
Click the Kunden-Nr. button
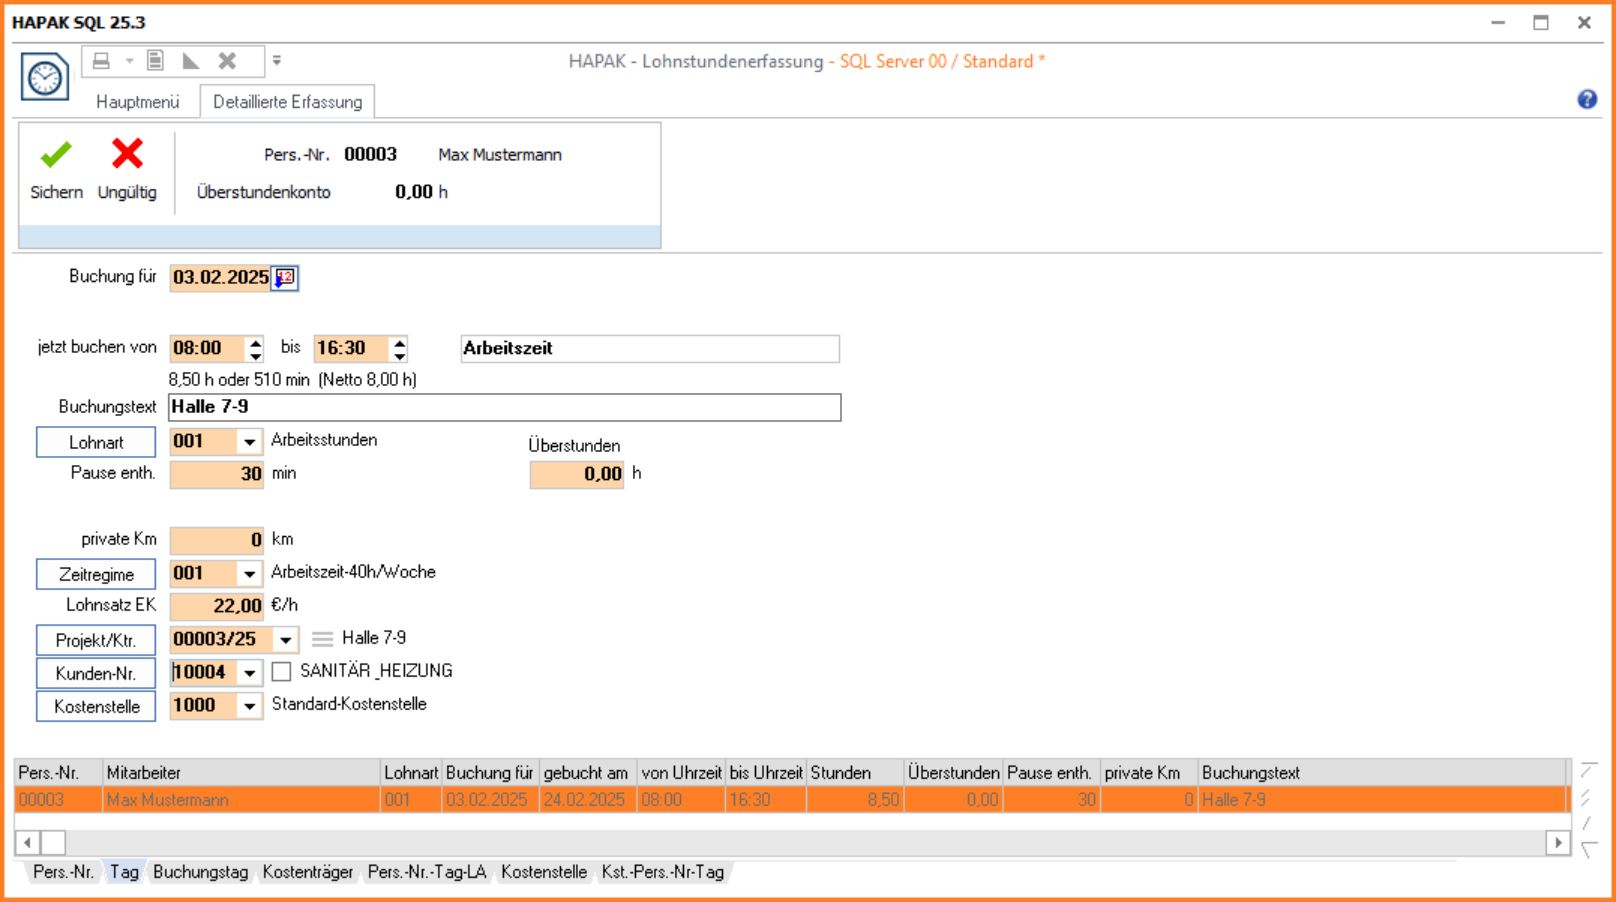[96, 673]
